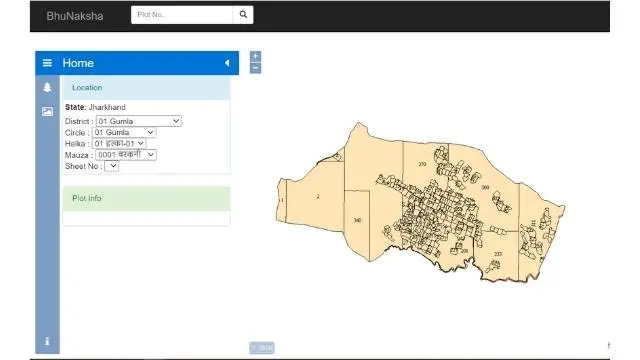Open the Sheet No dropdown
The image size is (640, 360).
[111, 166]
